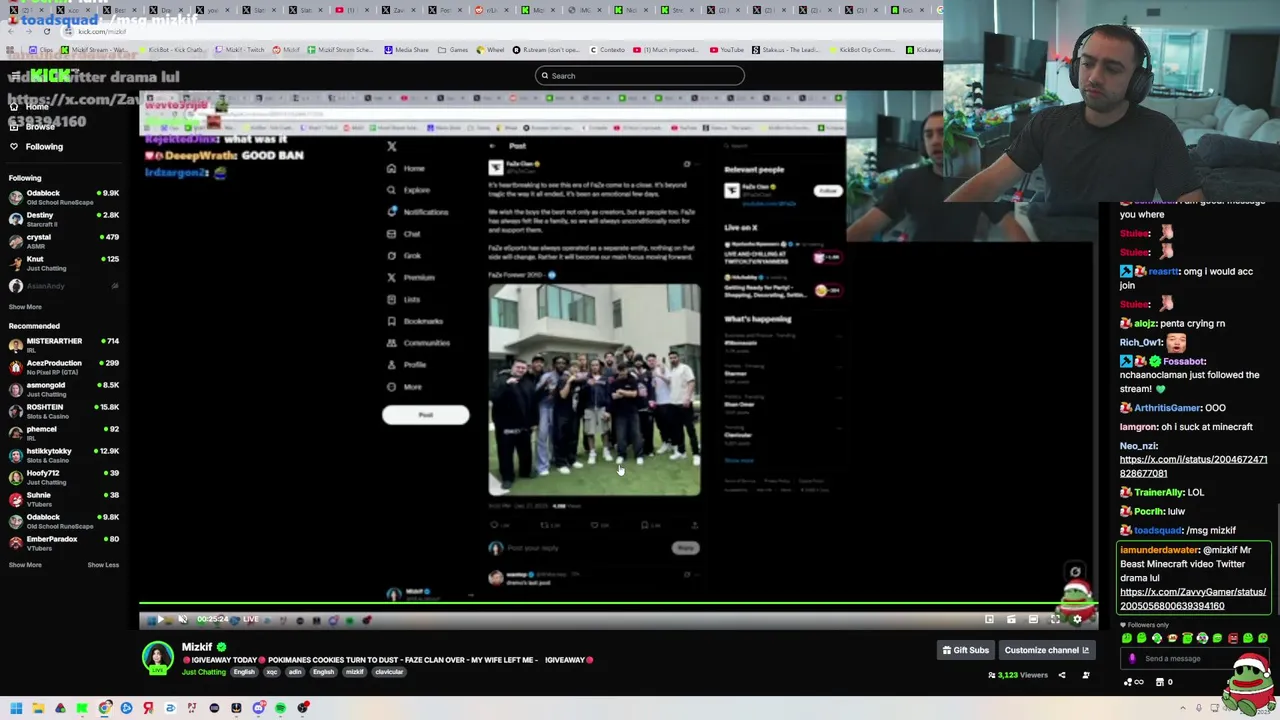
Task: Open YouTube bookmark
Action: [x=727, y=50]
